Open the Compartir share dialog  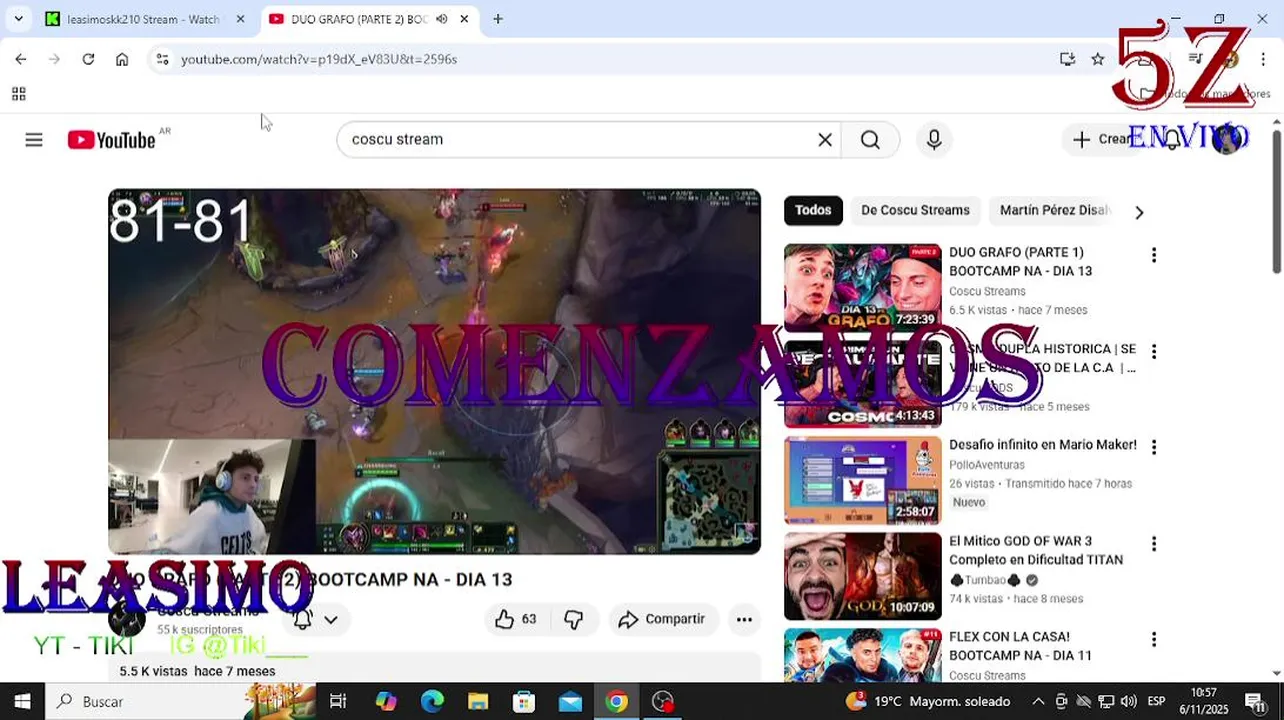662,619
